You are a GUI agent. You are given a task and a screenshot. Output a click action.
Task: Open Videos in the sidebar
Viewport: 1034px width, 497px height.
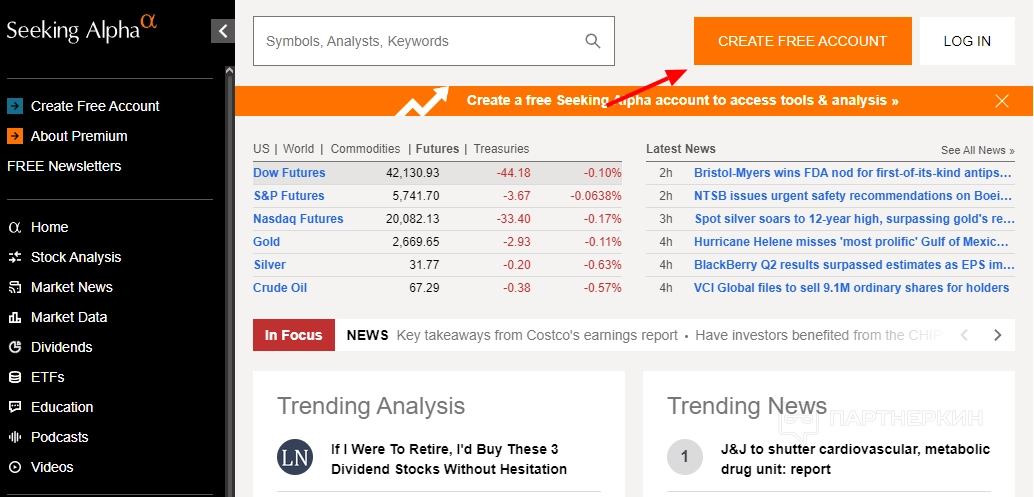click(52, 467)
